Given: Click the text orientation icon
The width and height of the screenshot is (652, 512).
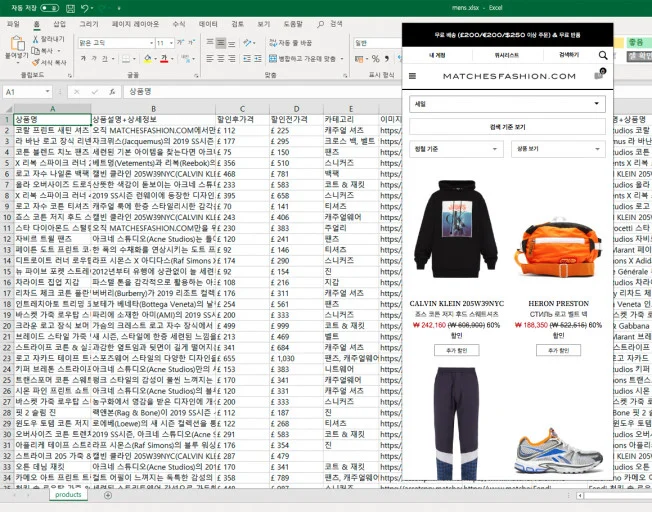Looking at the screenshot, I should 248,42.
